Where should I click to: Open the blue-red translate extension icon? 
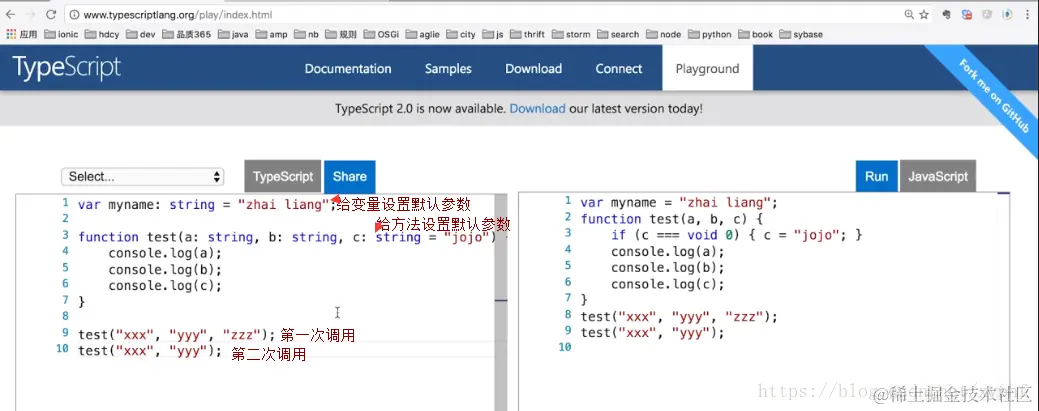[967, 15]
